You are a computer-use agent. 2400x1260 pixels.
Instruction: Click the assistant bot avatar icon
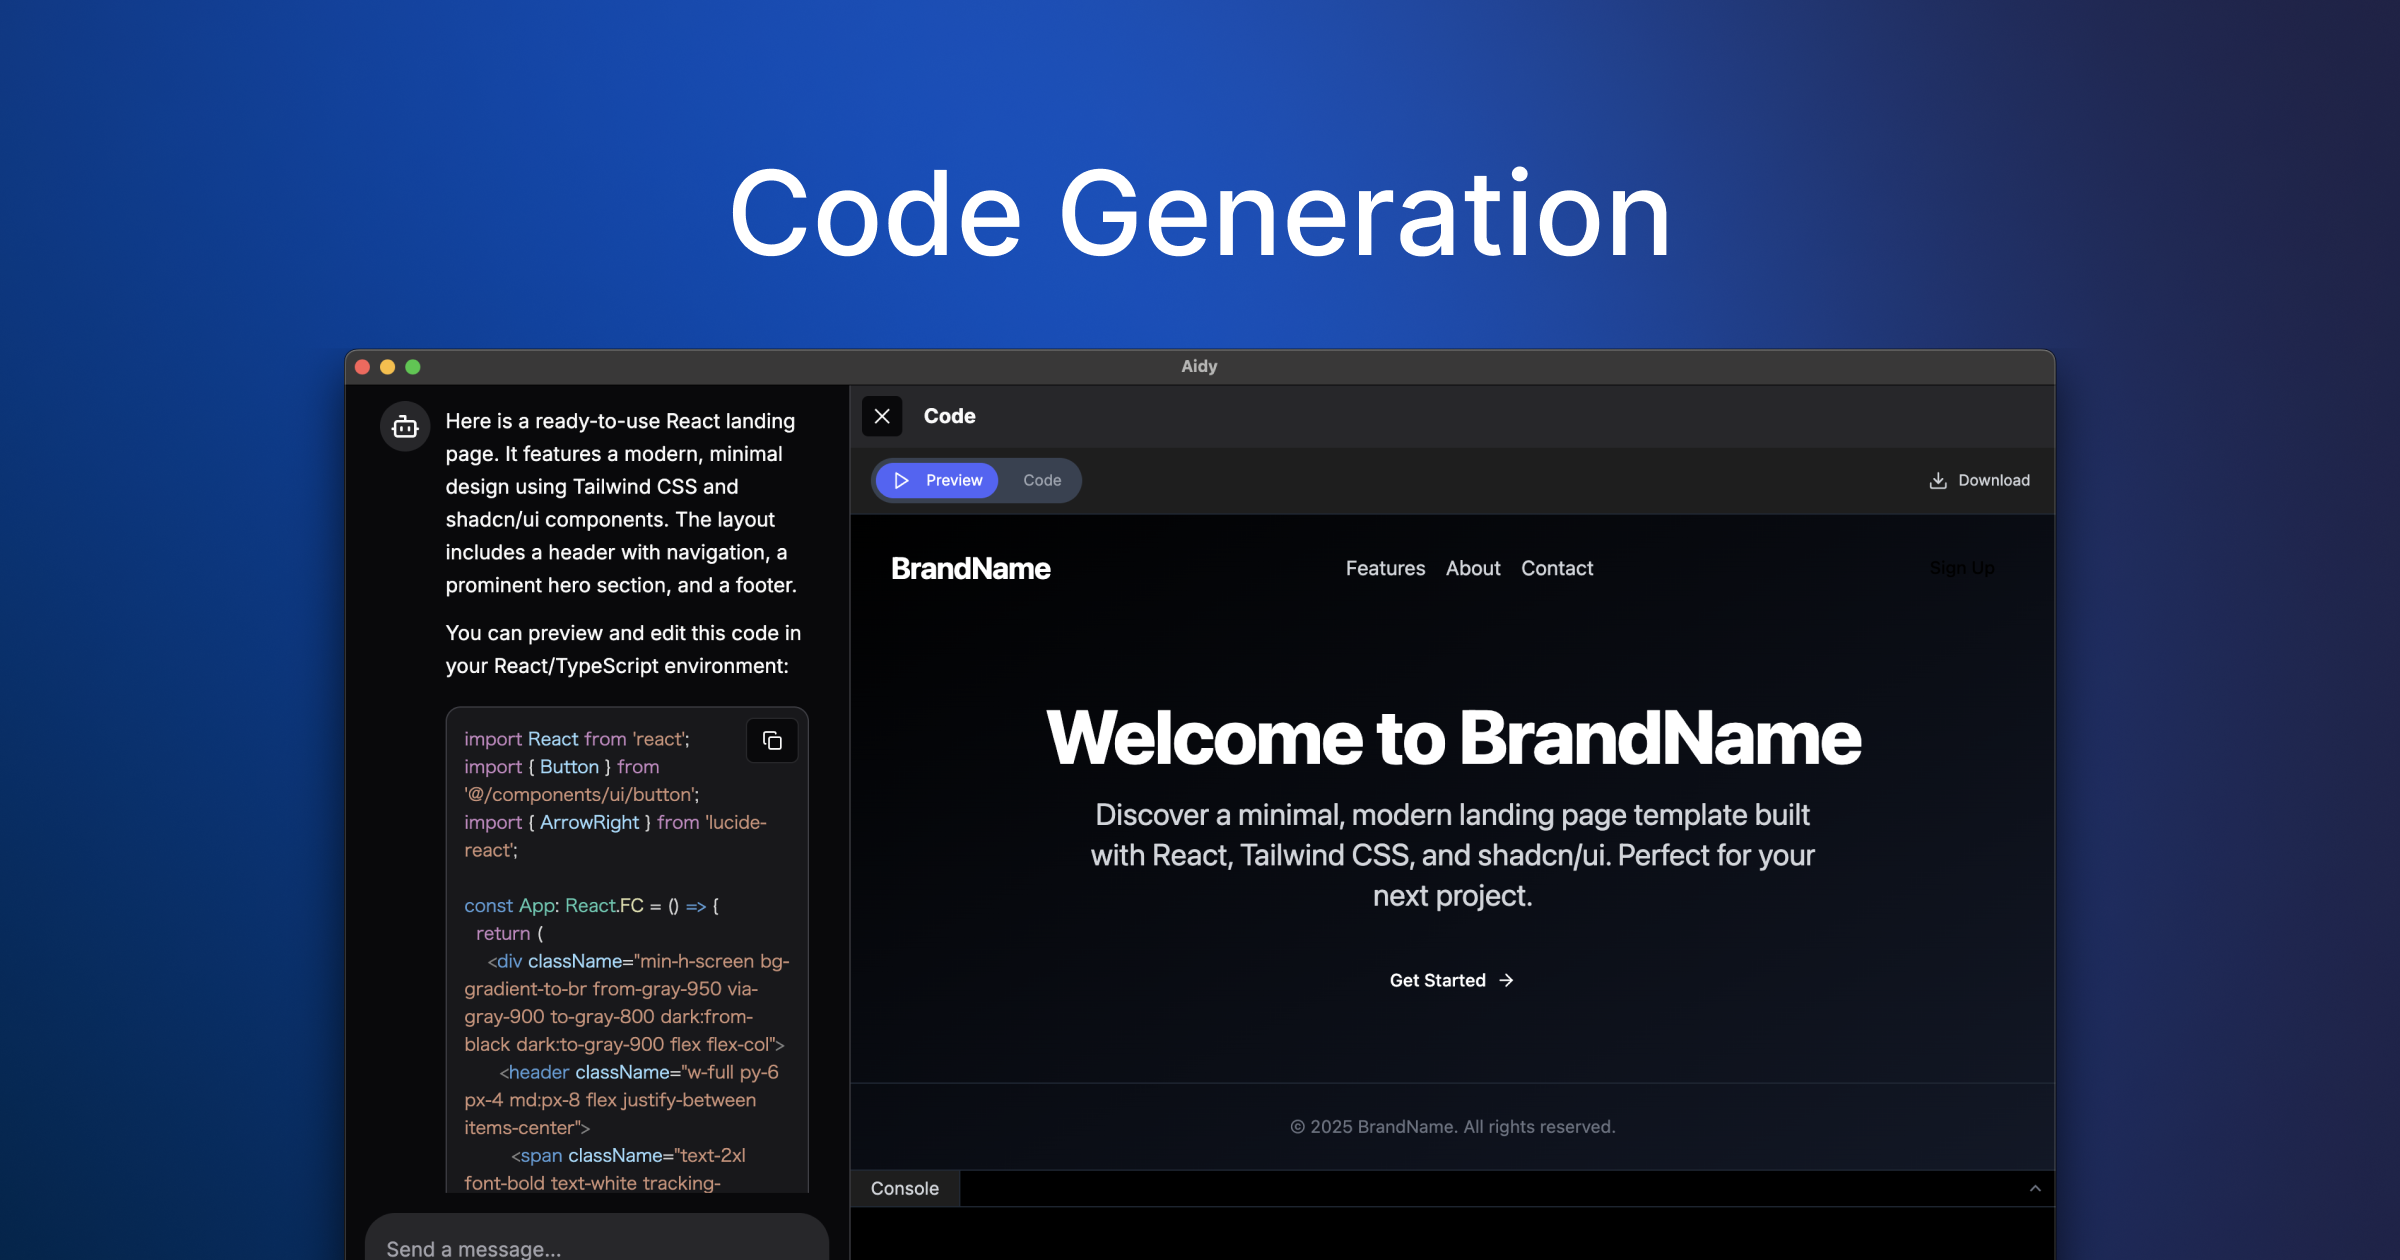click(405, 427)
